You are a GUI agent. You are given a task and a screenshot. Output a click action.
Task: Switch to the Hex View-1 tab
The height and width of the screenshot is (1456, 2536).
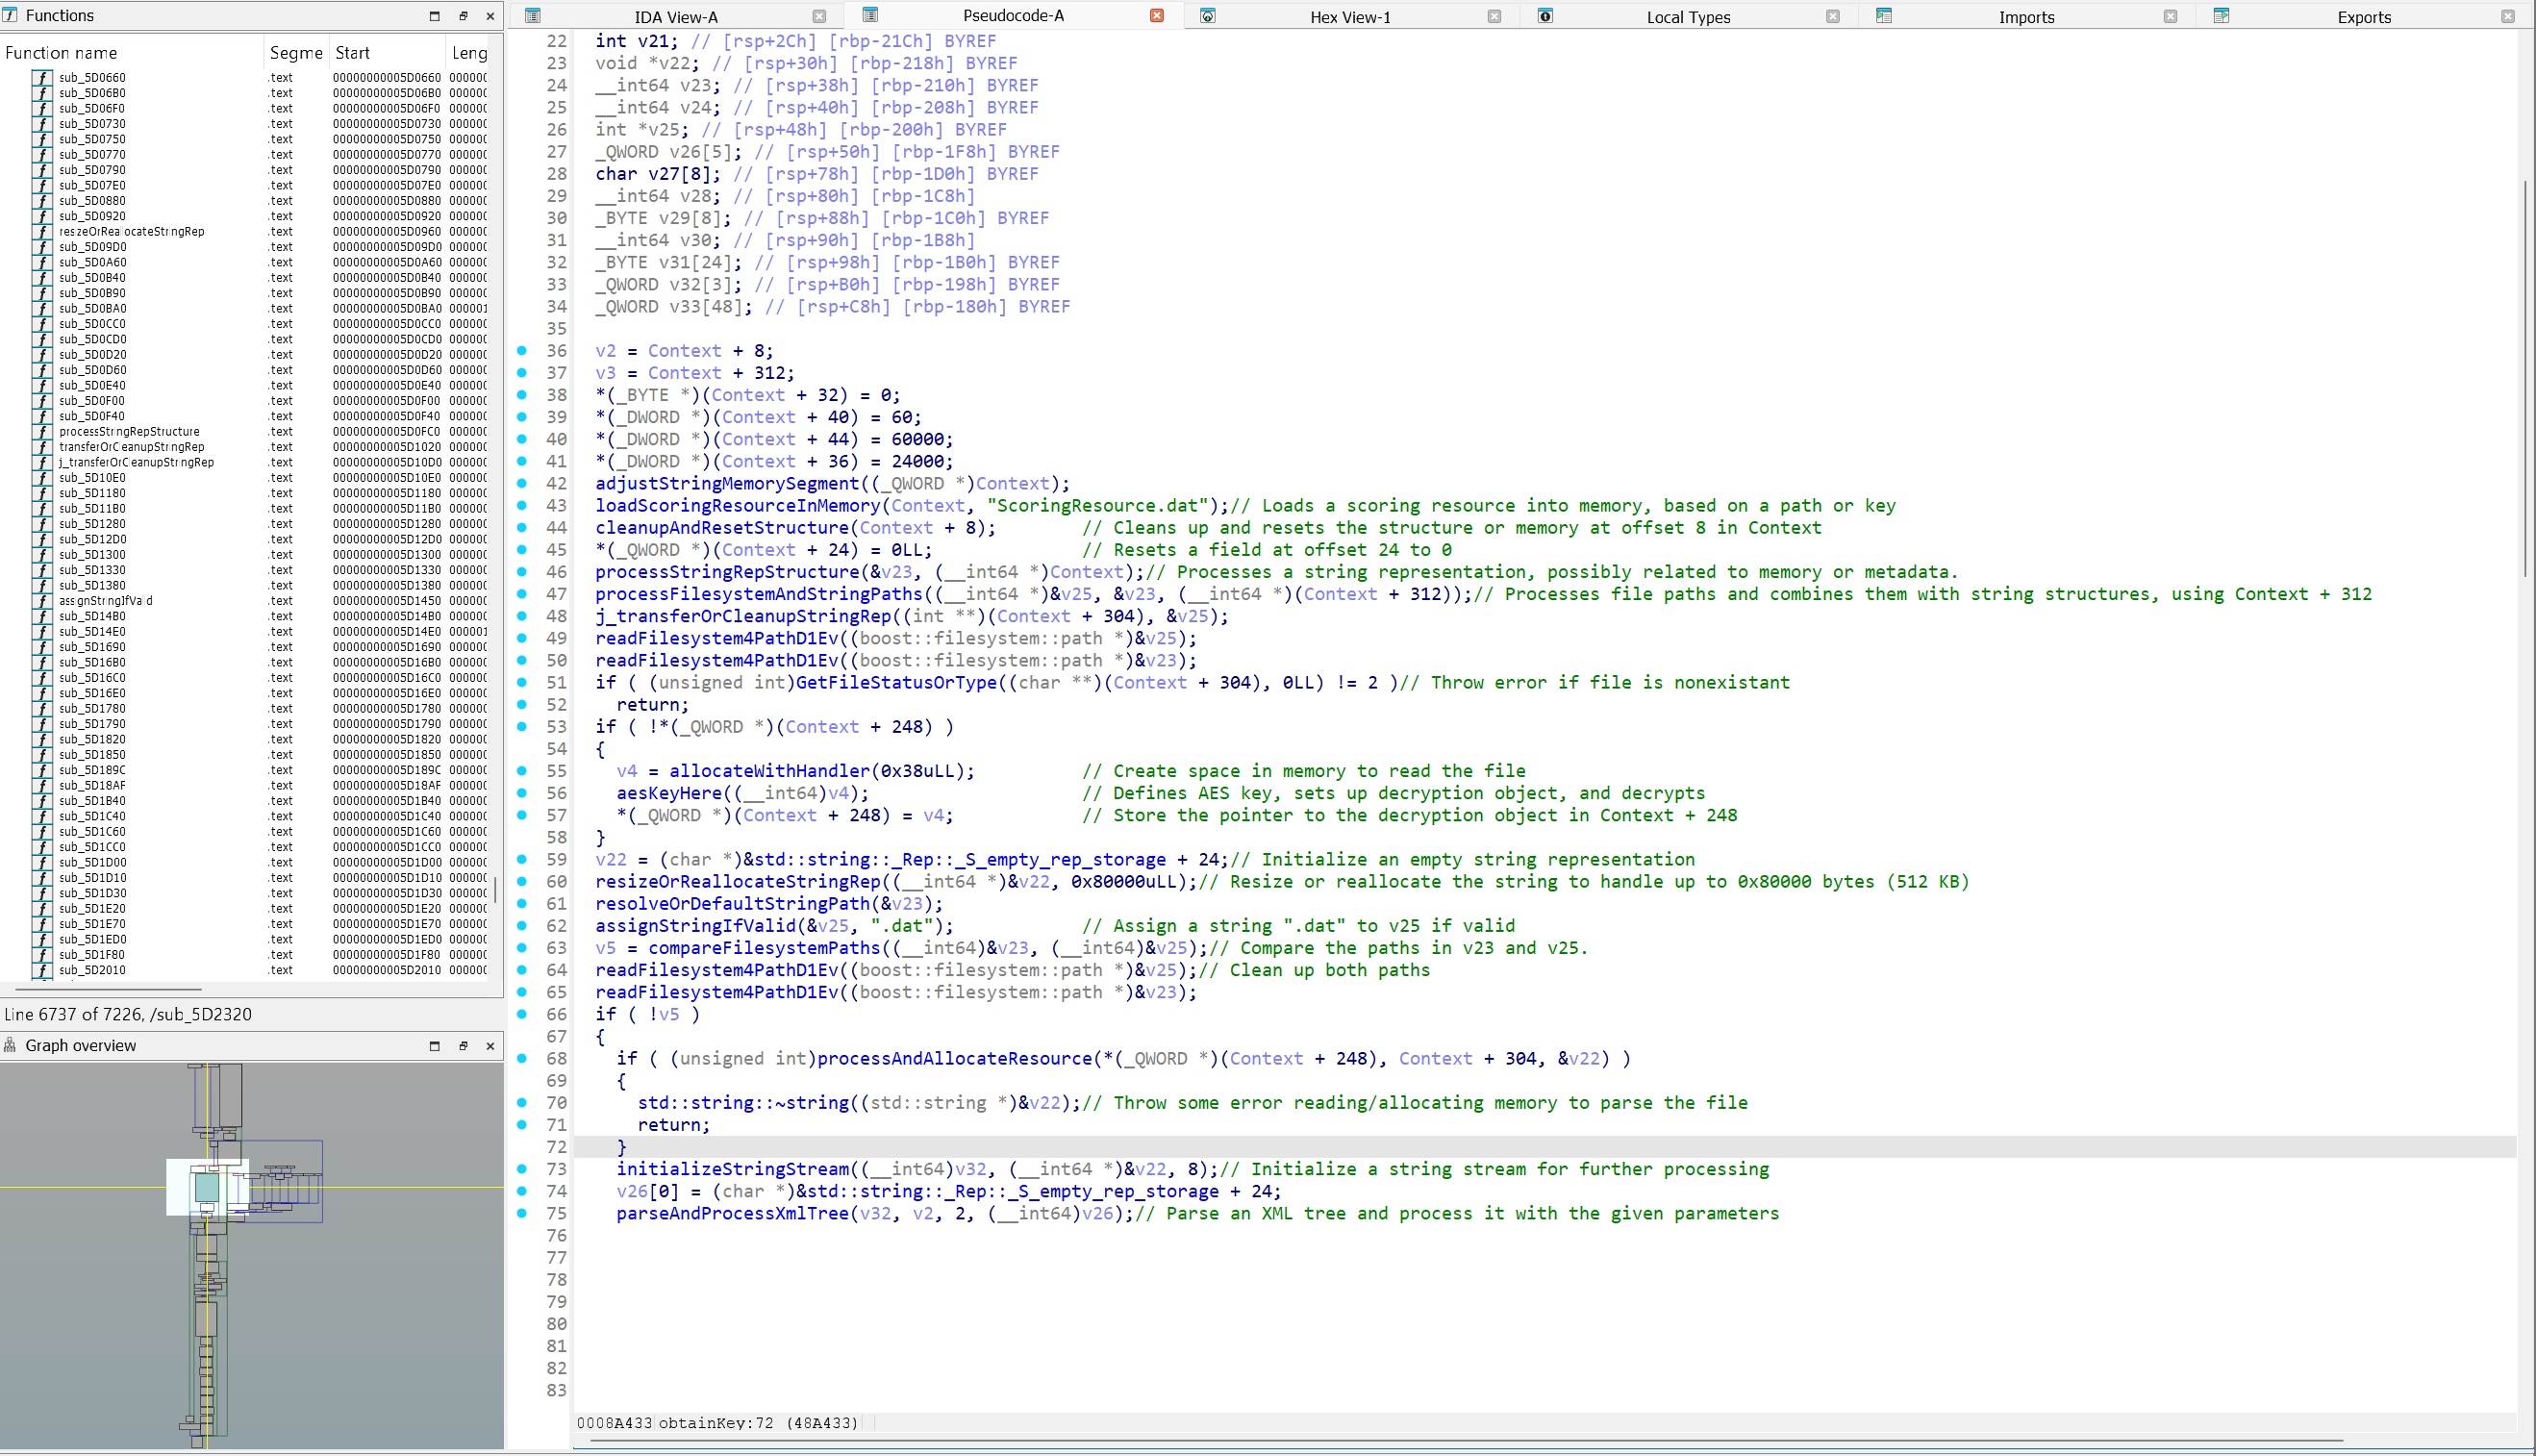point(1349,17)
